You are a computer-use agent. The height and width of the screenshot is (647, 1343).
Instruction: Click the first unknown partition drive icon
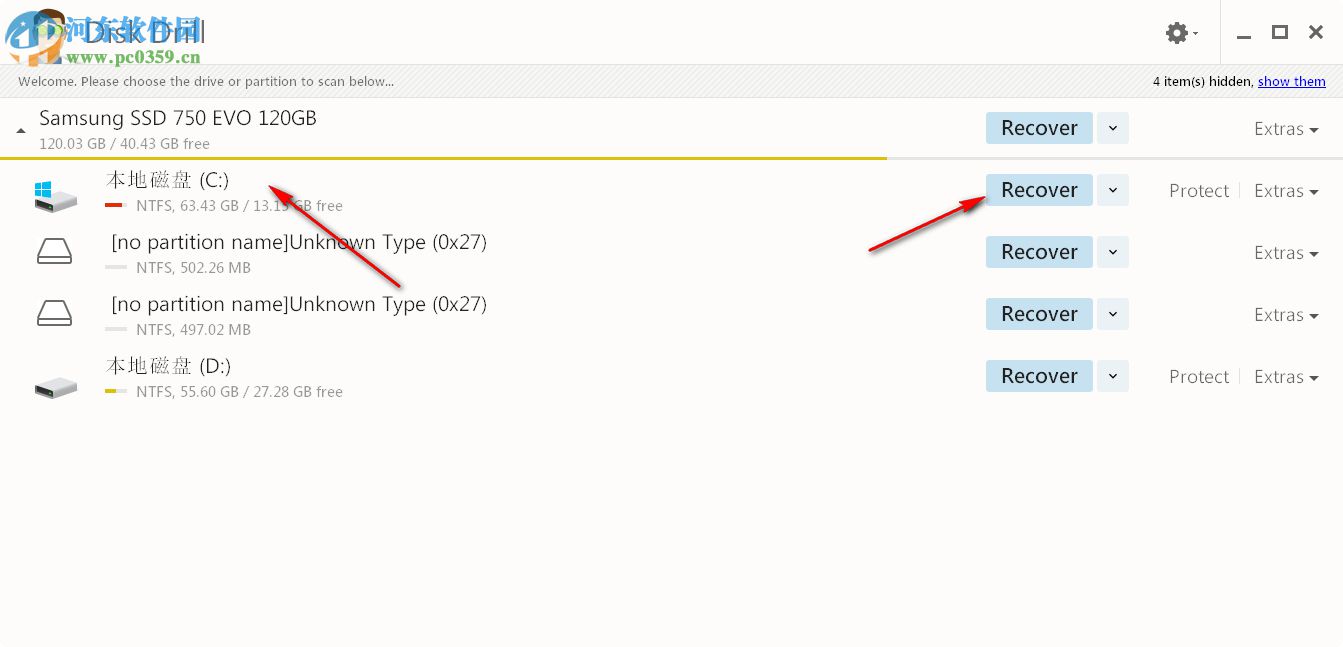54,252
